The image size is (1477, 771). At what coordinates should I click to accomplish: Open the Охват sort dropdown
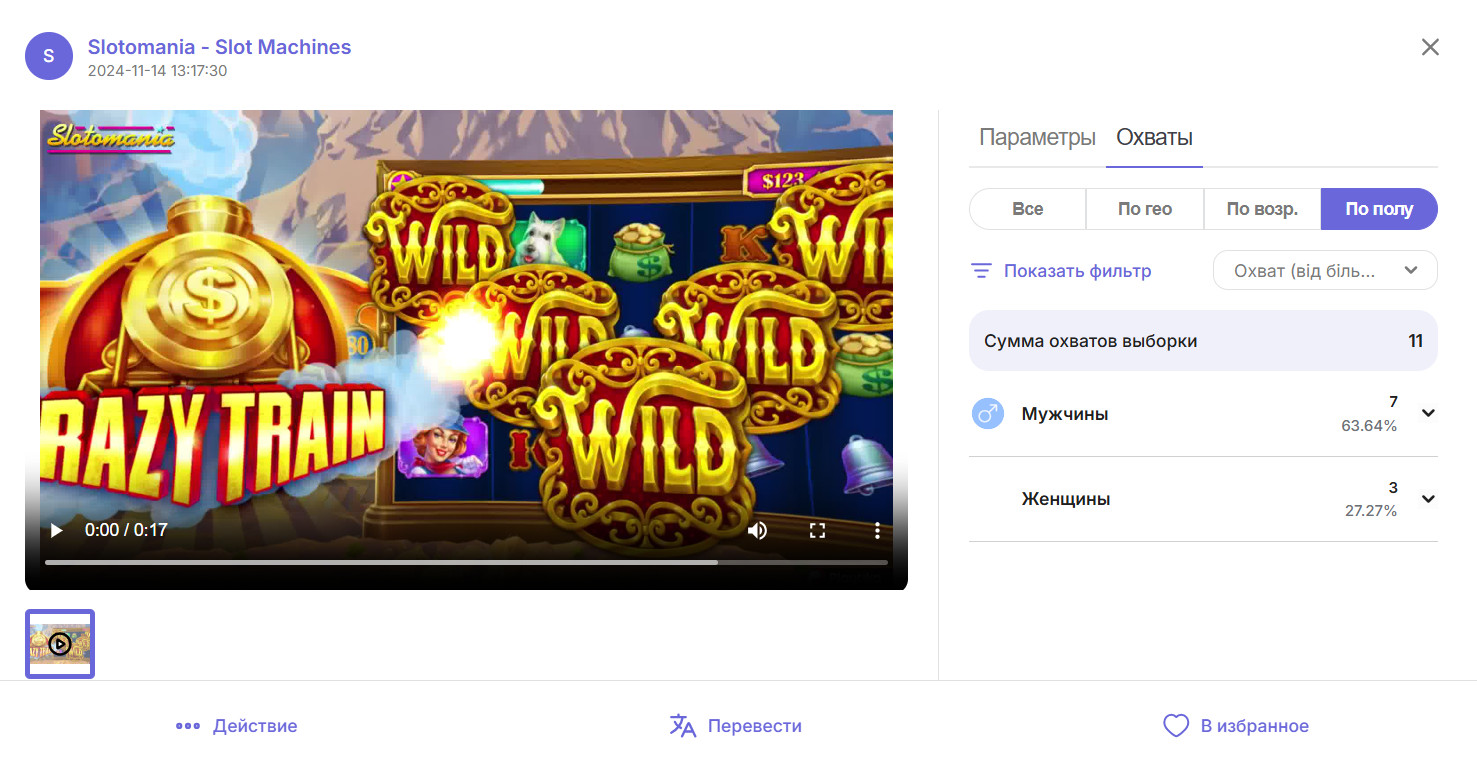[x=1325, y=270]
